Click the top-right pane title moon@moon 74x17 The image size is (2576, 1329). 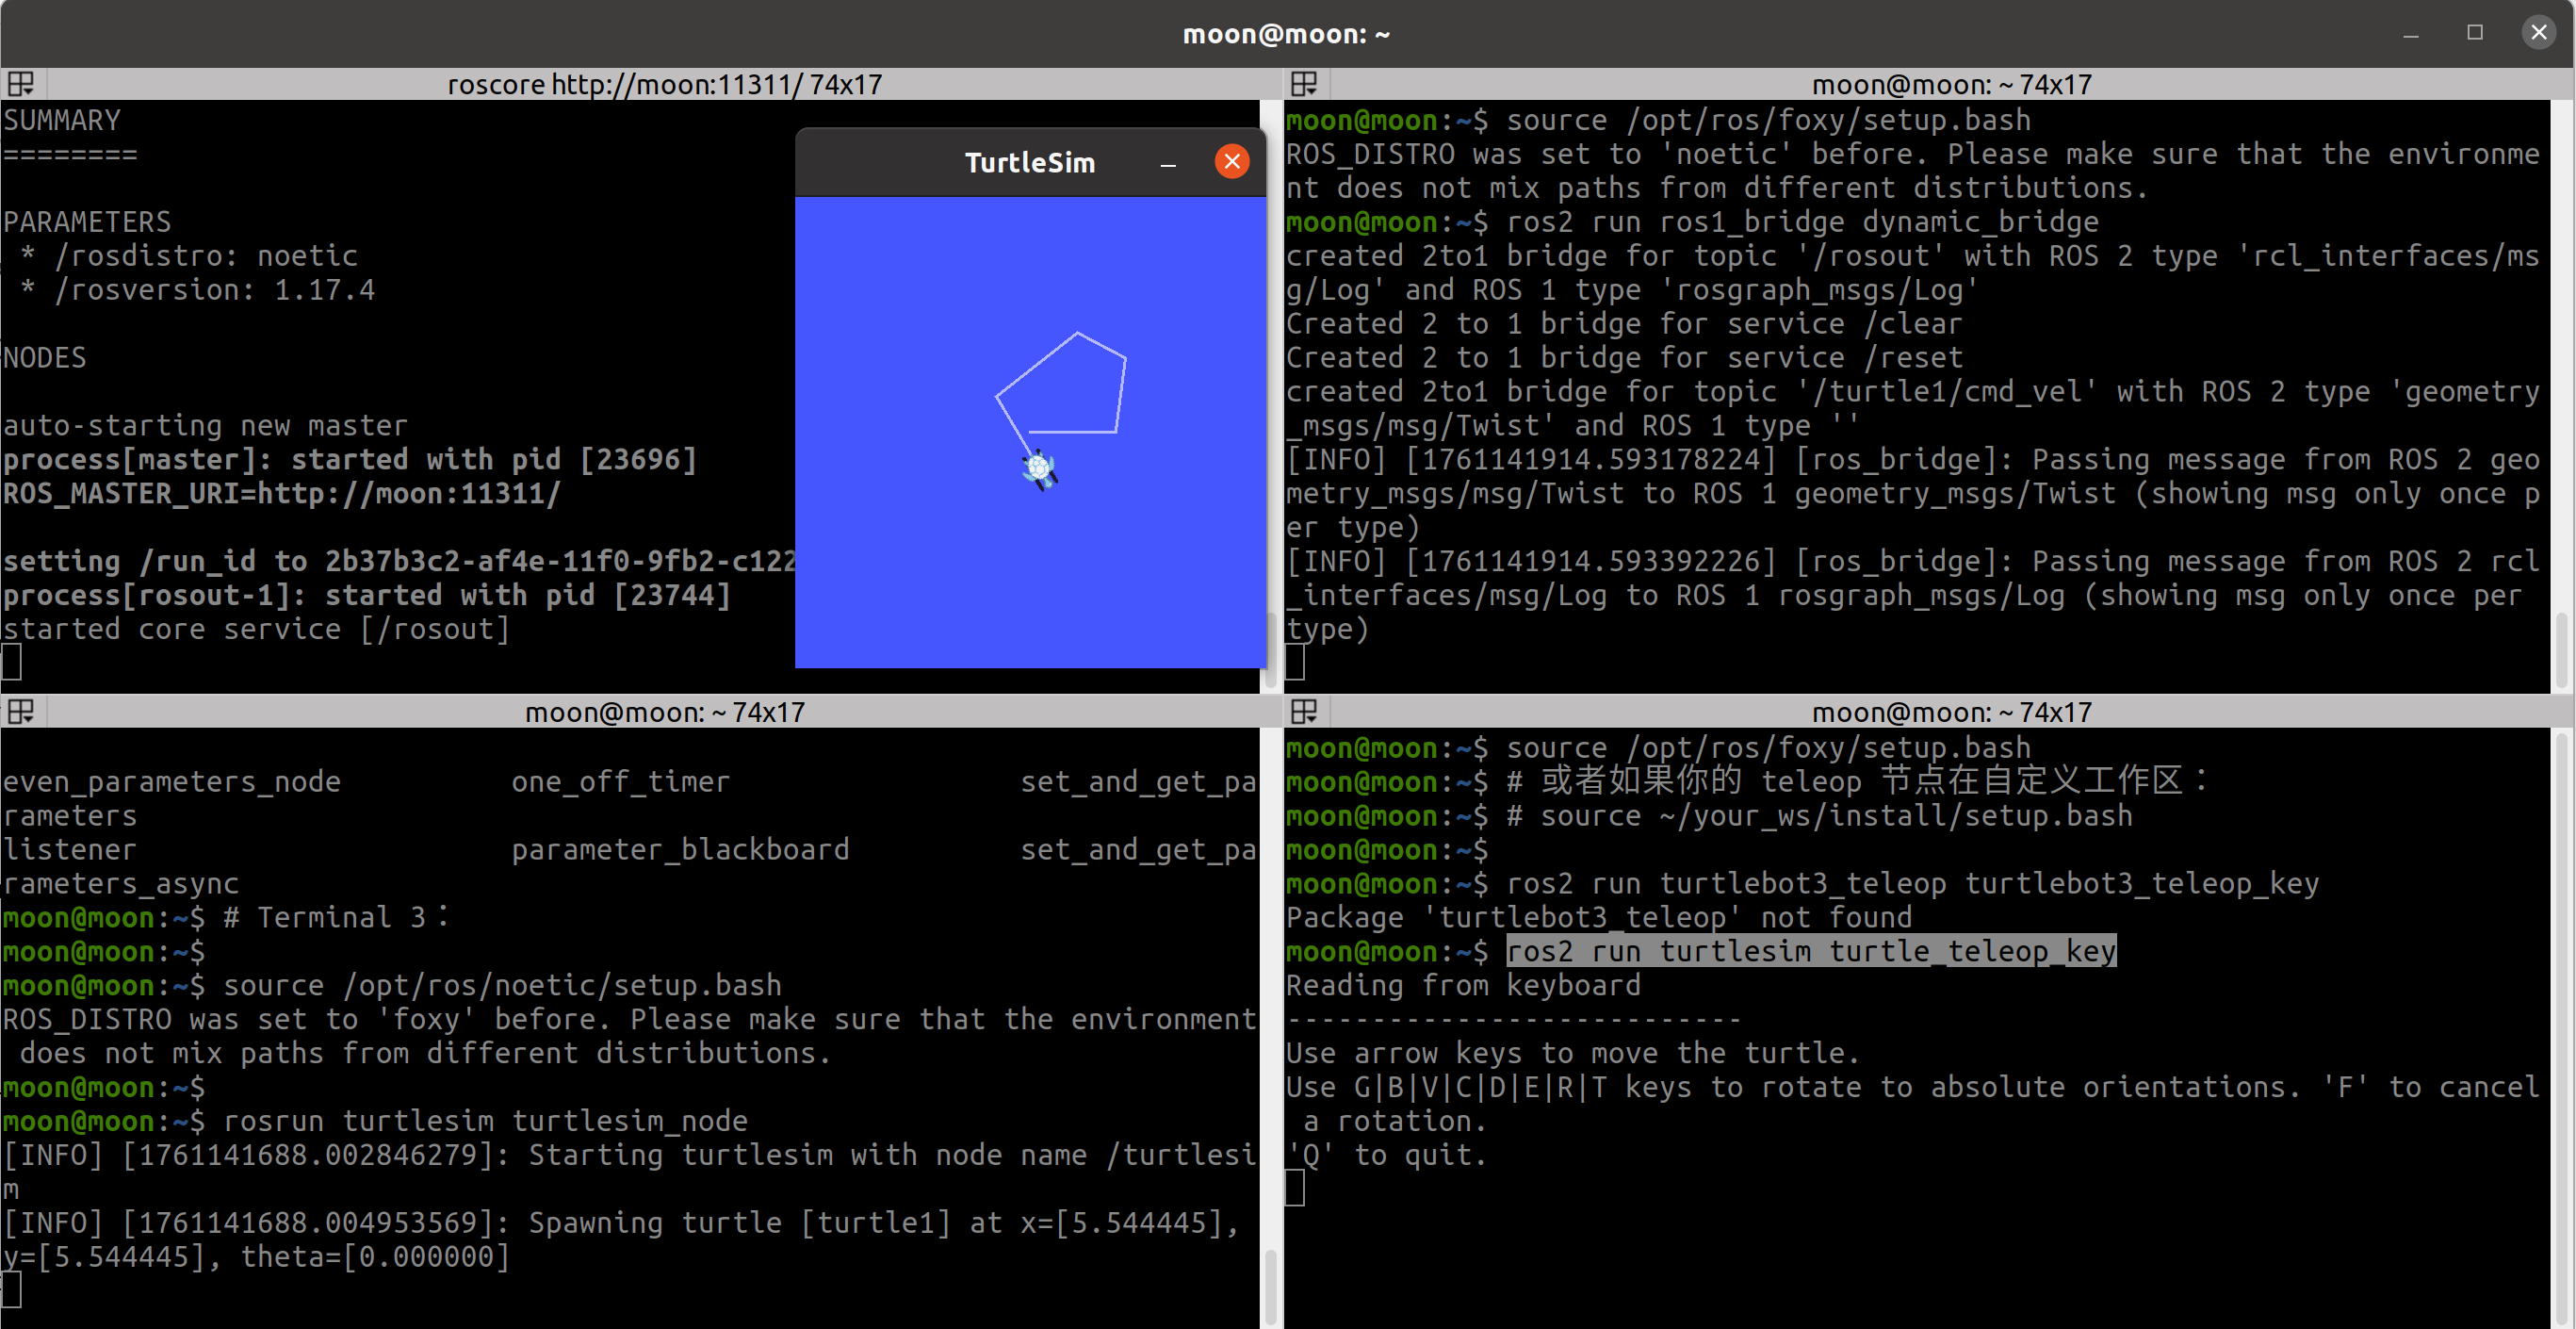(1950, 84)
